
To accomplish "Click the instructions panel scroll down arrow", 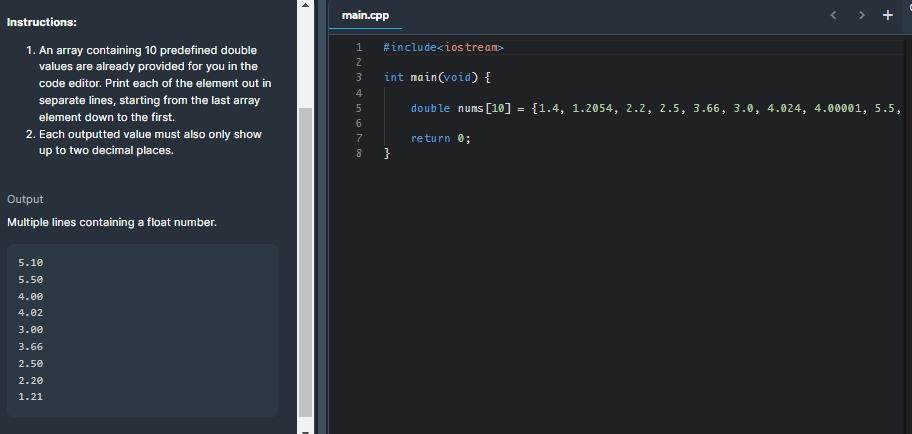I will [x=305, y=430].
